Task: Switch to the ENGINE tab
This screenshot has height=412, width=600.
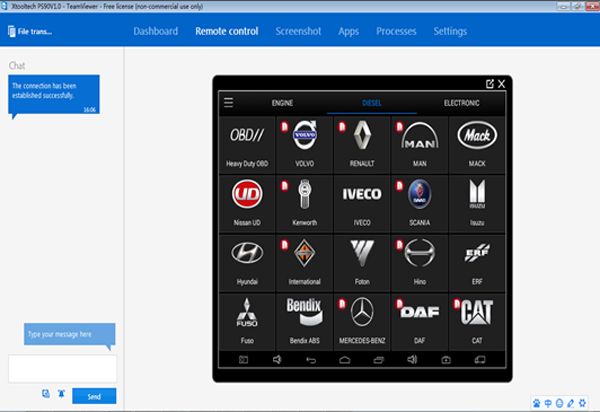Action: click(x=282, y=103)
